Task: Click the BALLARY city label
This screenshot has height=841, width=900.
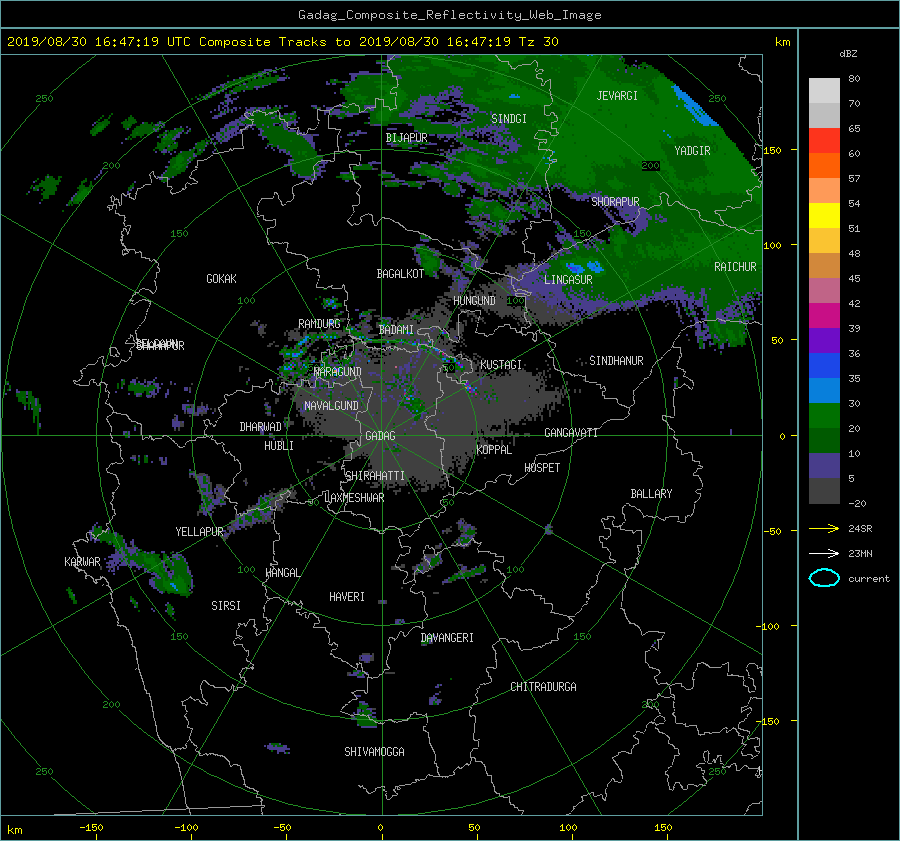Action: point(651,494)
